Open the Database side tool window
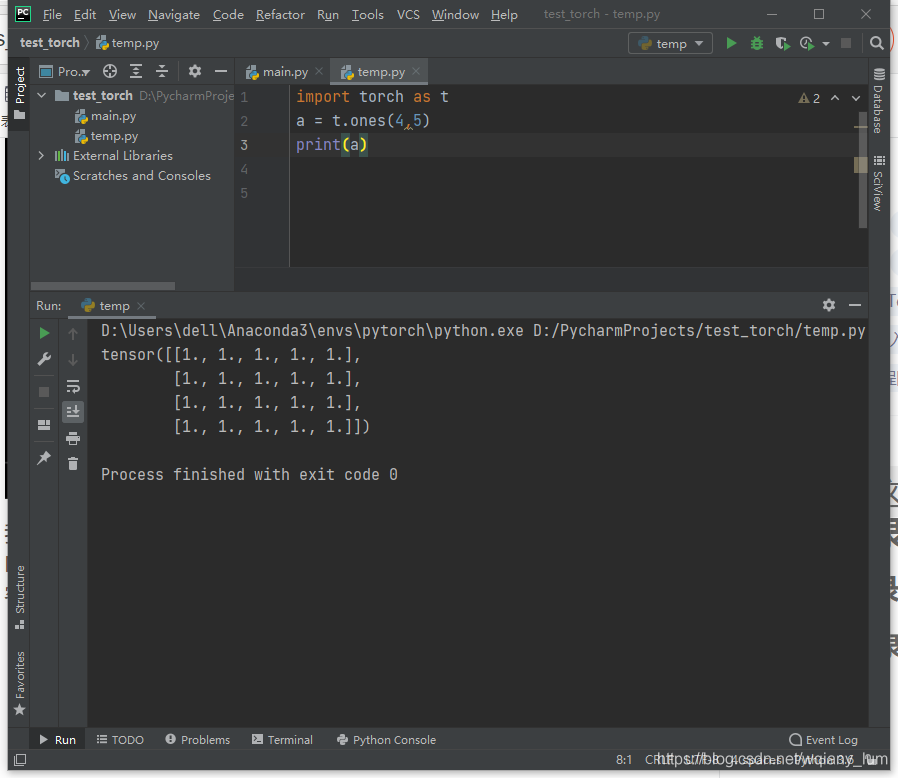This screenshot has width=898, height=778. click(879, 101)
